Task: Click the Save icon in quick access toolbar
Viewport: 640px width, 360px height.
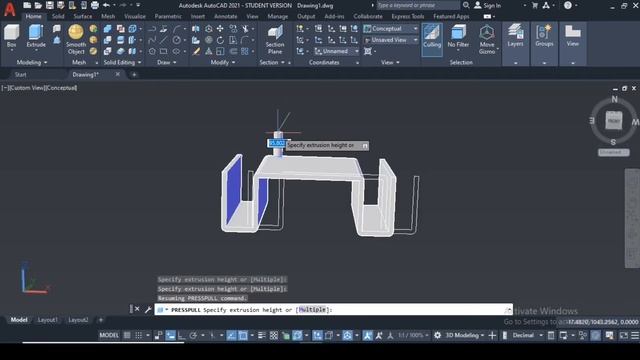Action: (50, 5)
